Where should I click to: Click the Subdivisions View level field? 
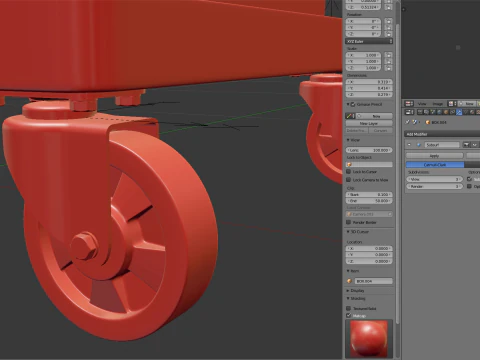(435, 179)
